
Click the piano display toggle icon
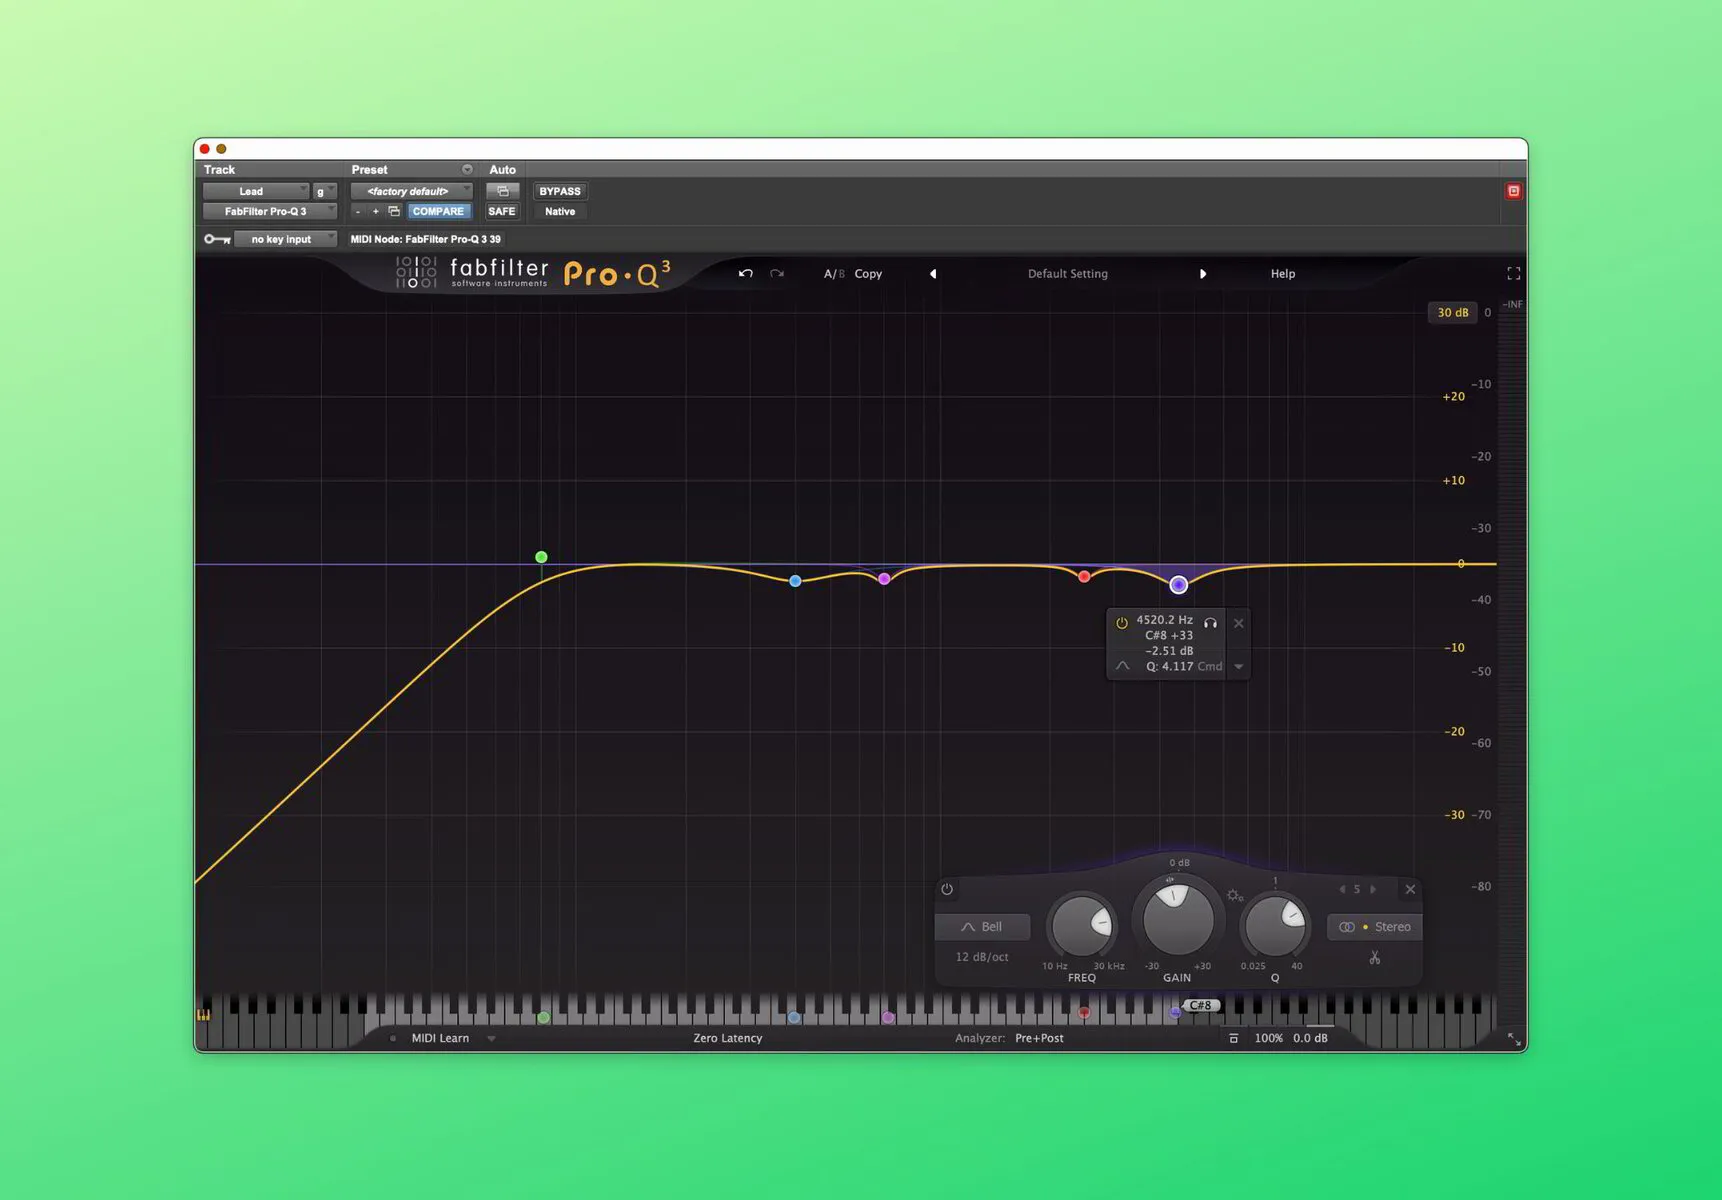(203, 1015)
